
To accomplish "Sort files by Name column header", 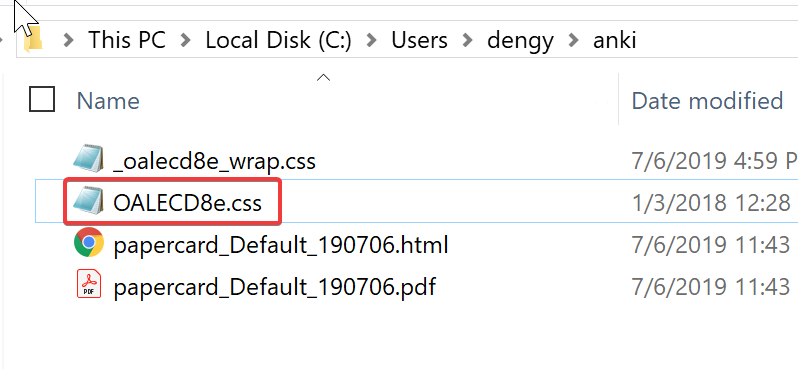I will (108, 100).
